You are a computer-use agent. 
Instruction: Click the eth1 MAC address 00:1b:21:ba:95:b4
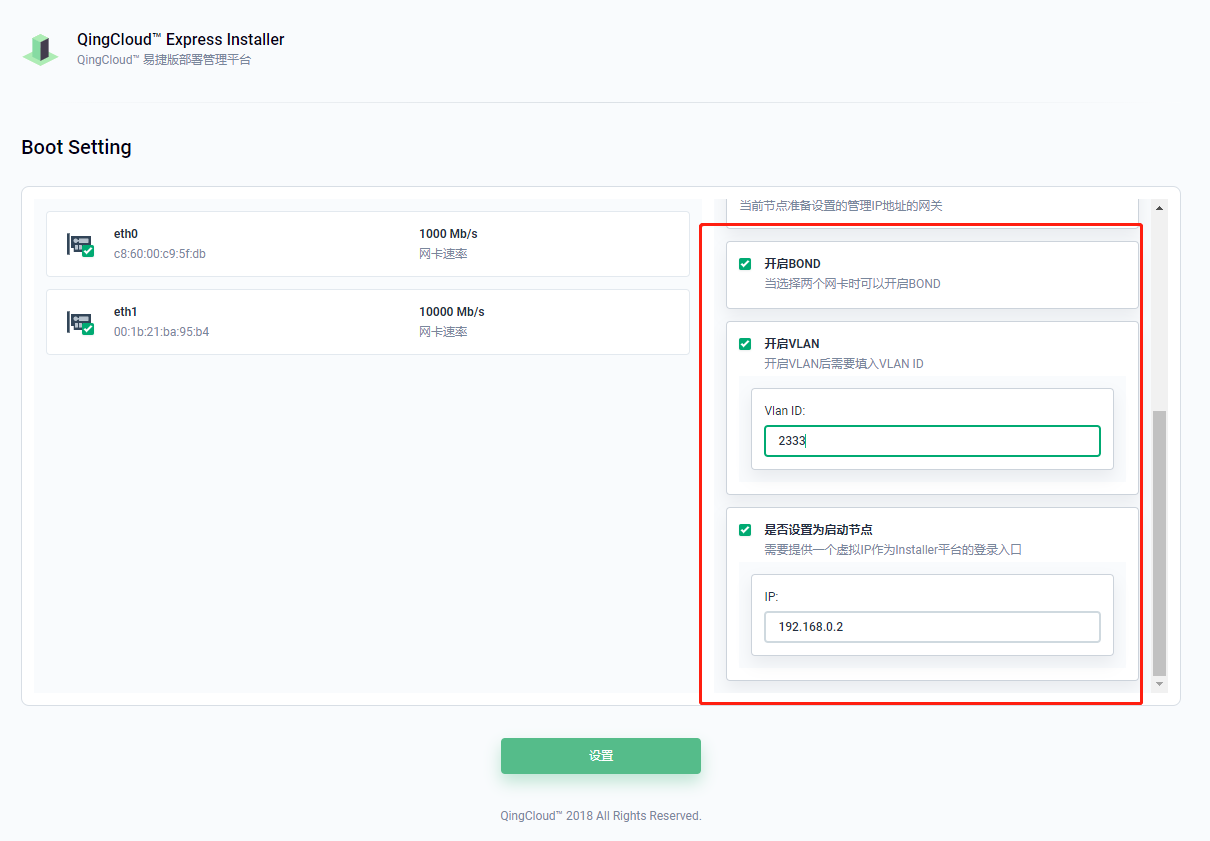click(161, 332)
